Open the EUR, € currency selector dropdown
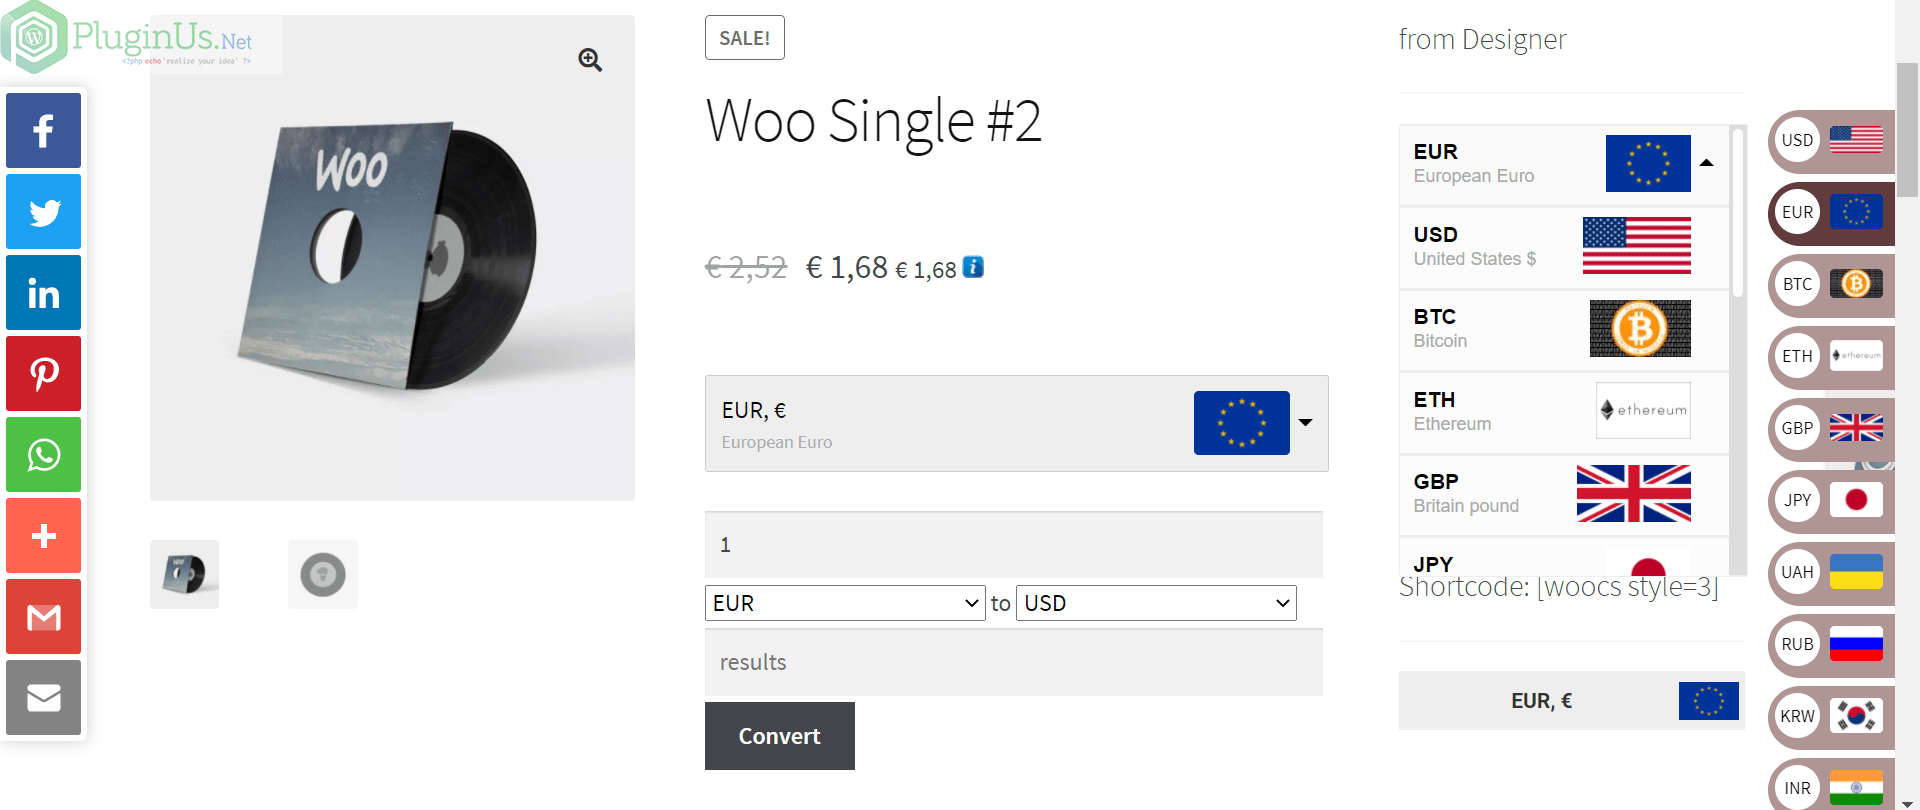This screenshot has height=810, width=1920. (1016, 423)
